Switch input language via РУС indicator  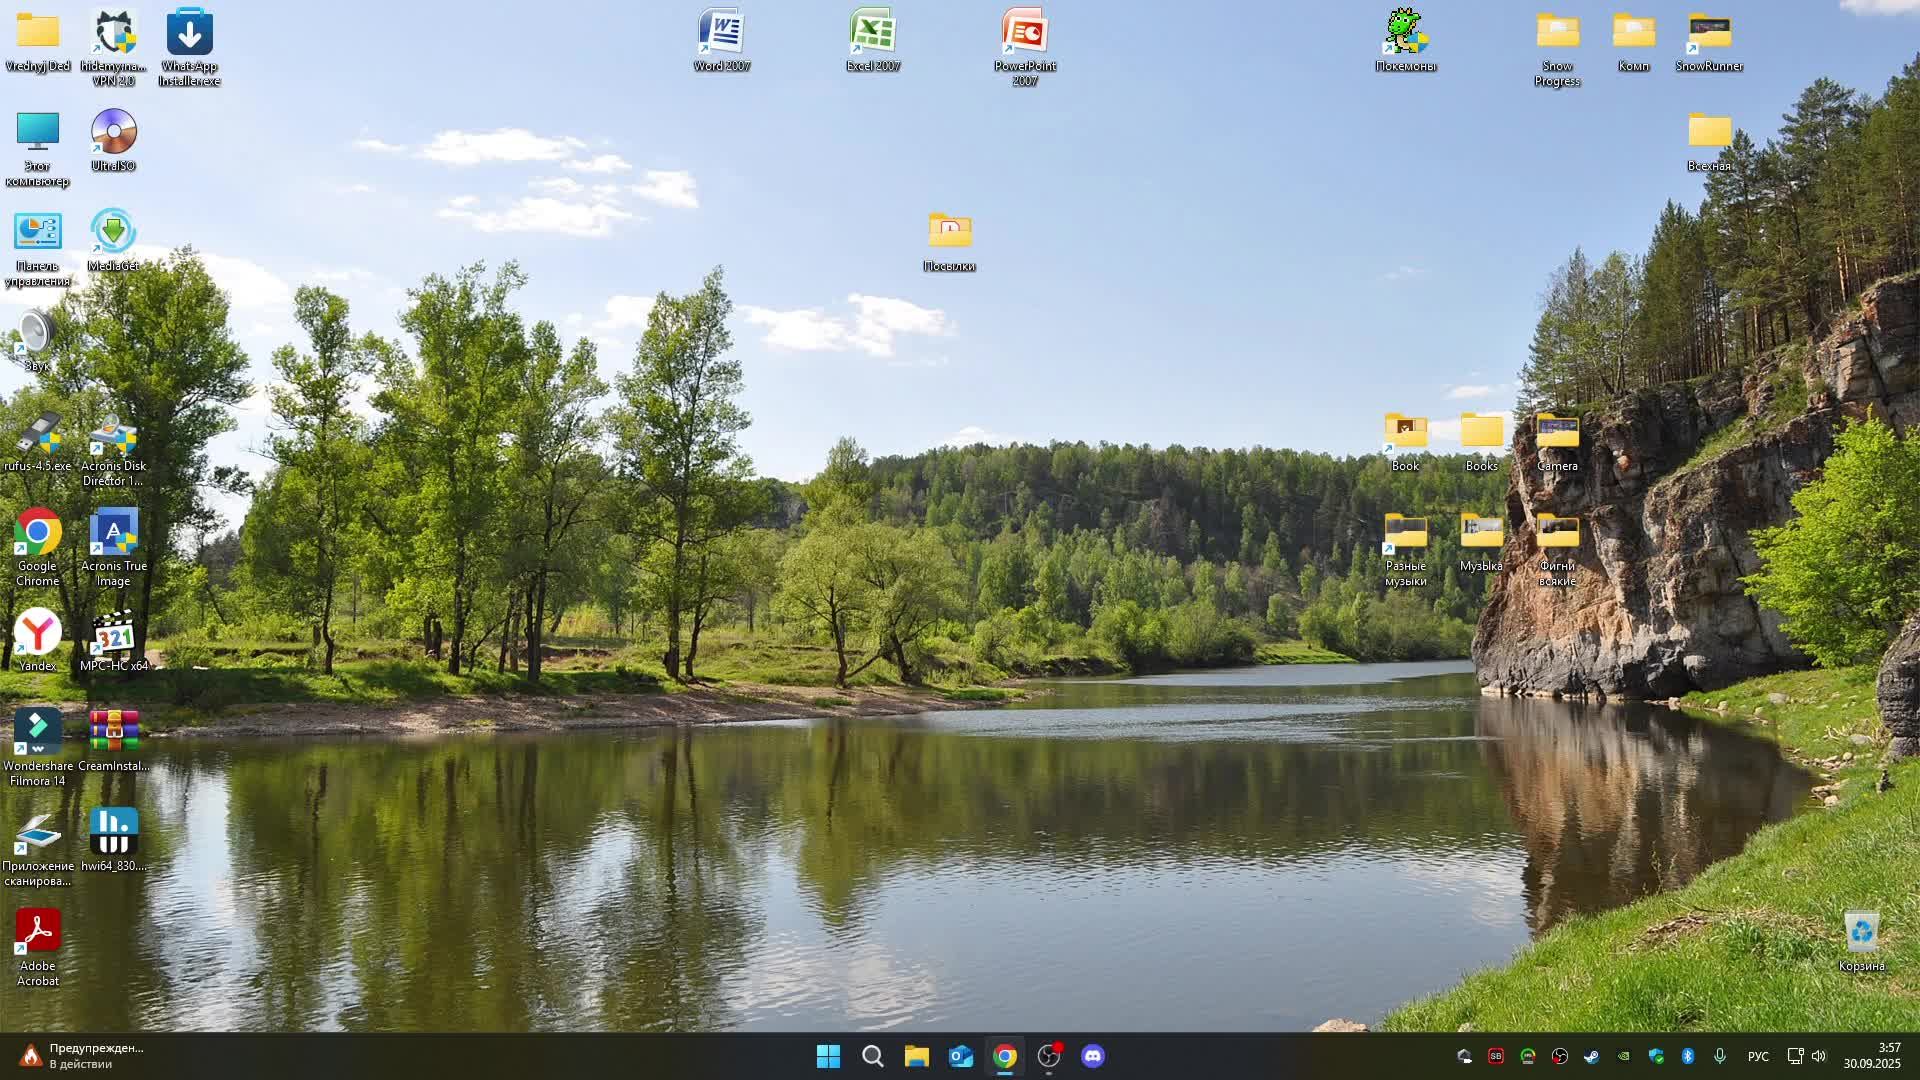(x=1757, y=1056)
